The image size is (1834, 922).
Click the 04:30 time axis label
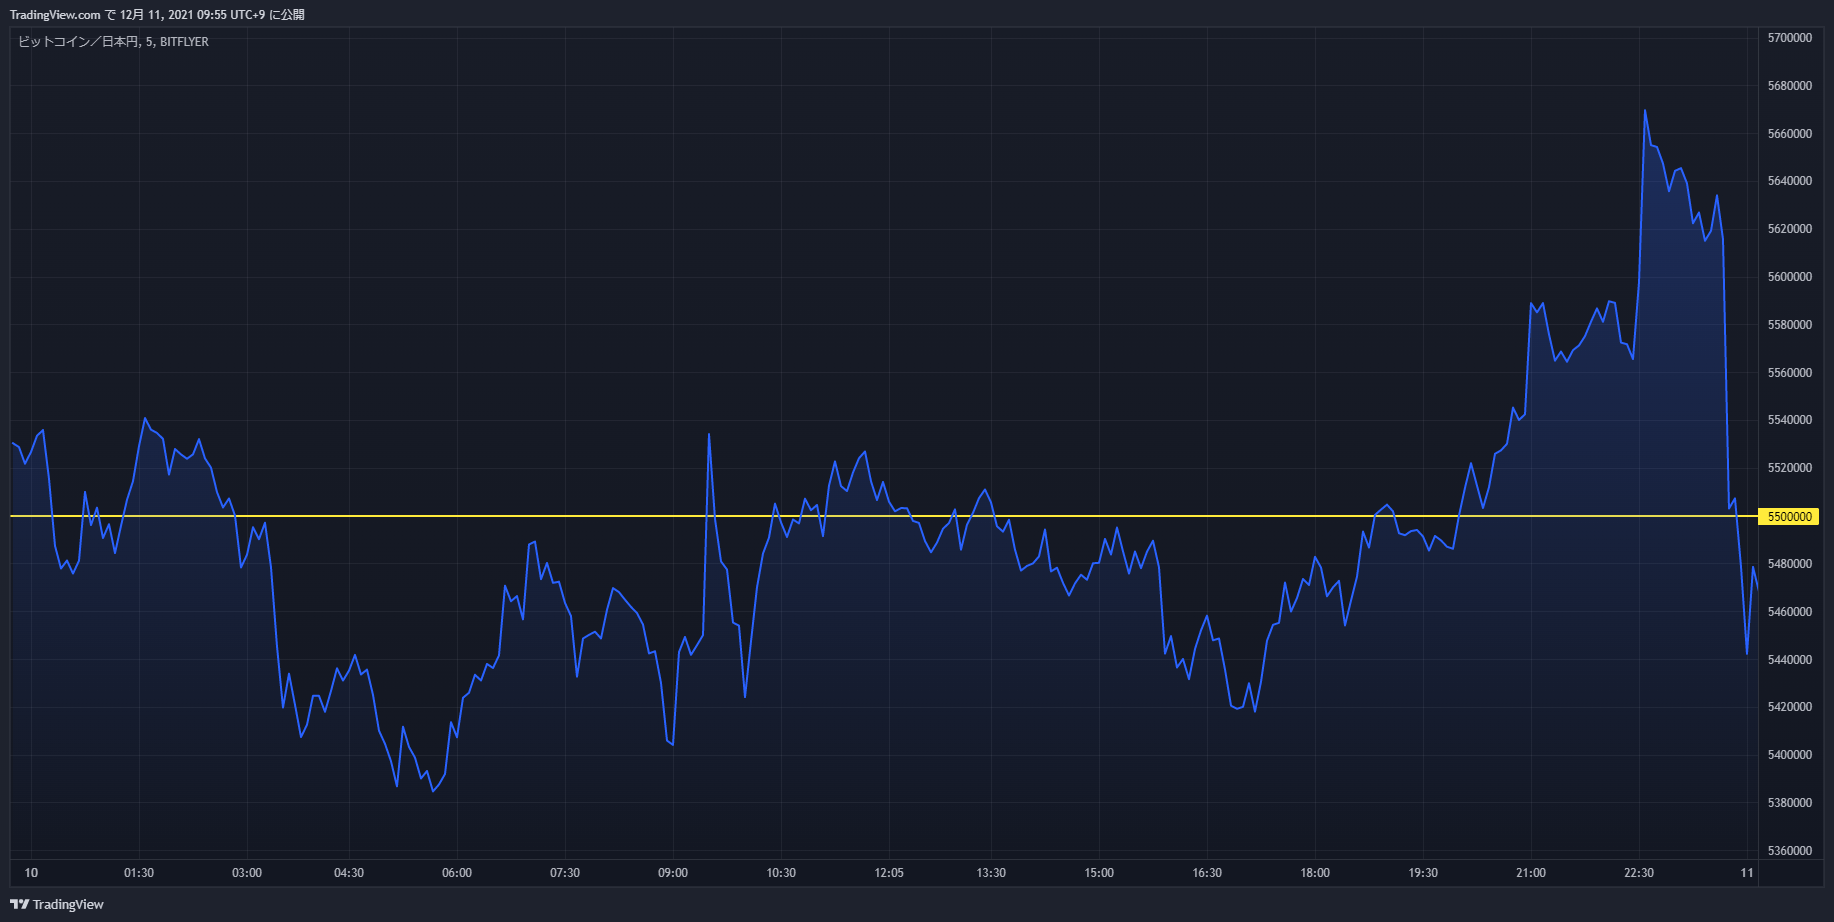tap(349, 873)
